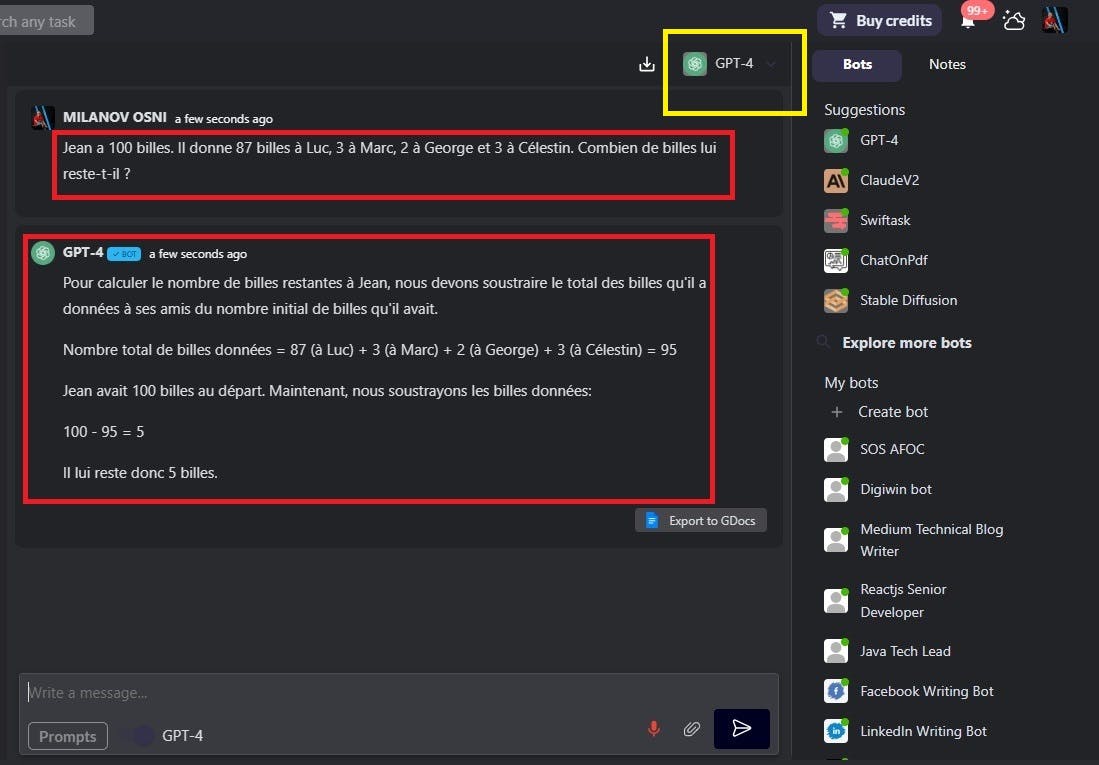Viewport: 1099px width, 765px height.
Task: Click the '100 - 95 = 5' line
Action: [x=104, y=432]
